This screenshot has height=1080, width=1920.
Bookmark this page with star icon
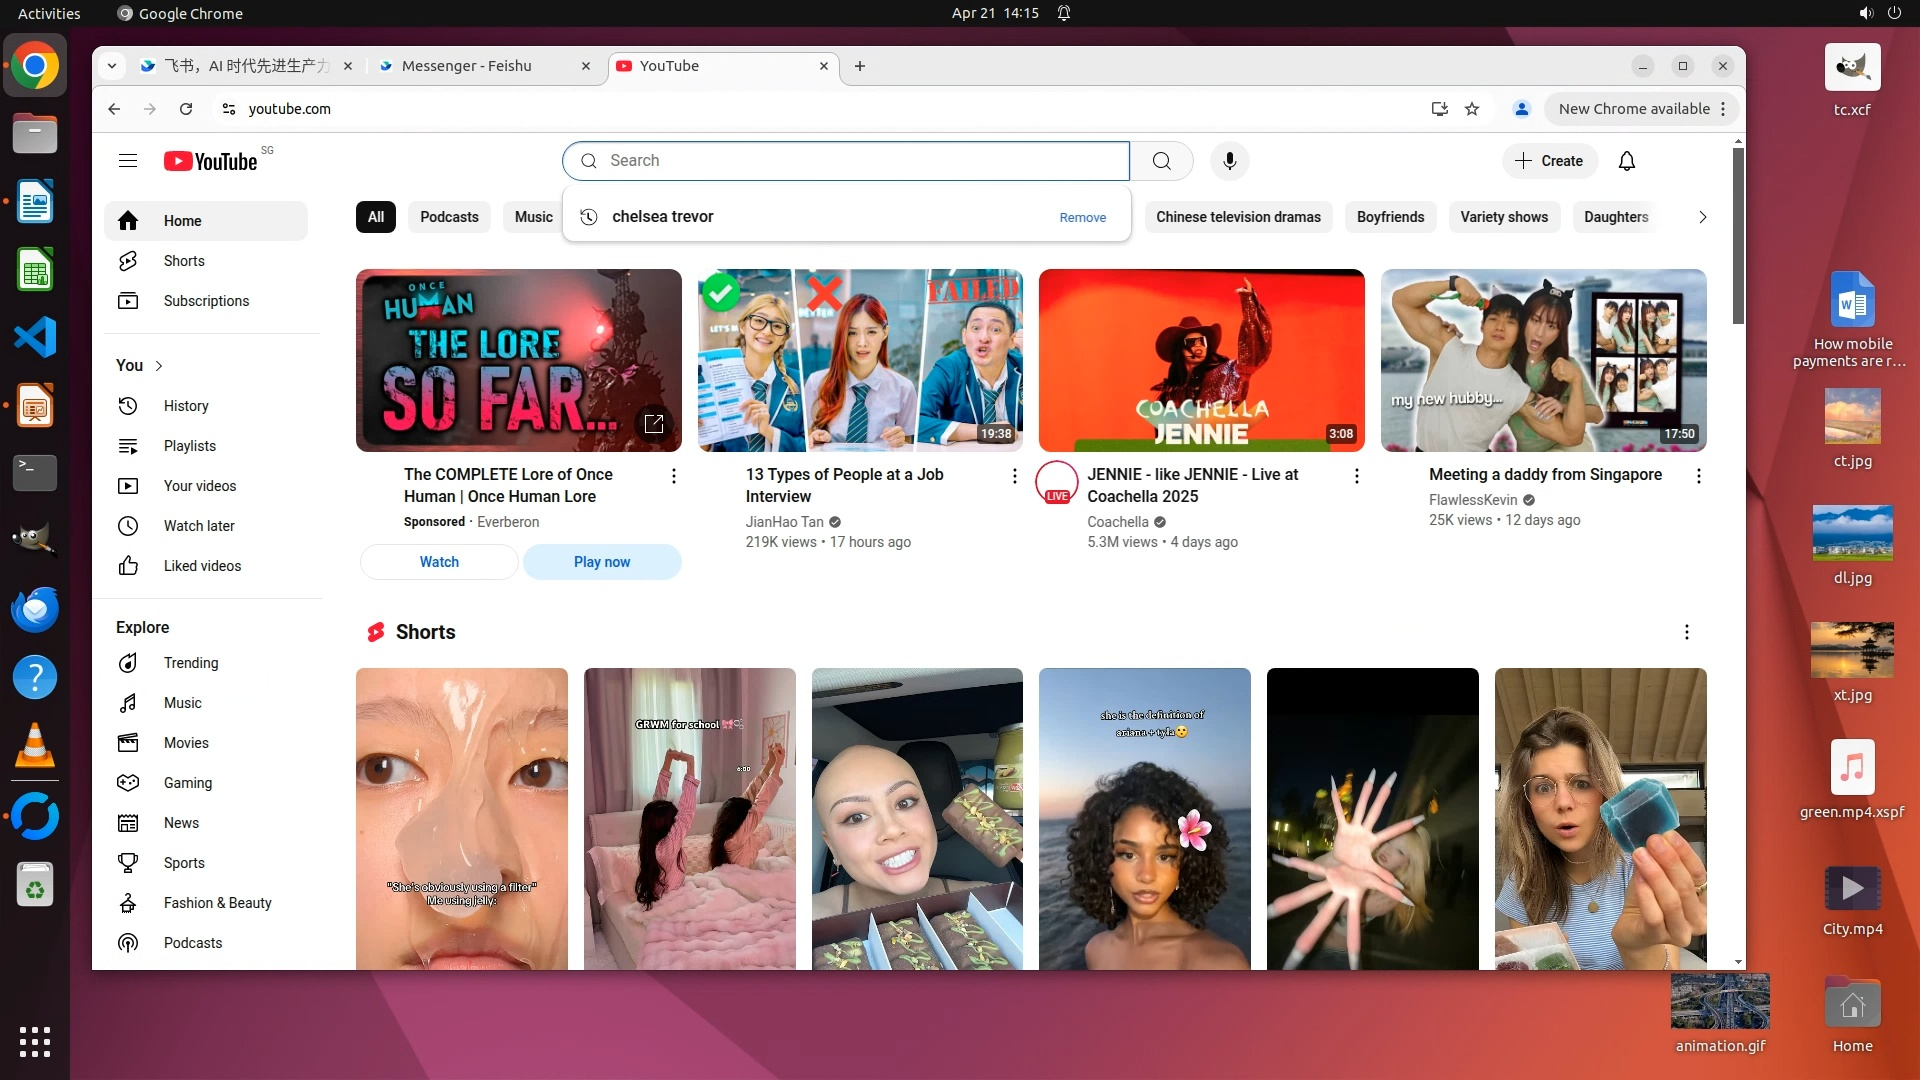pos(1471,109)
